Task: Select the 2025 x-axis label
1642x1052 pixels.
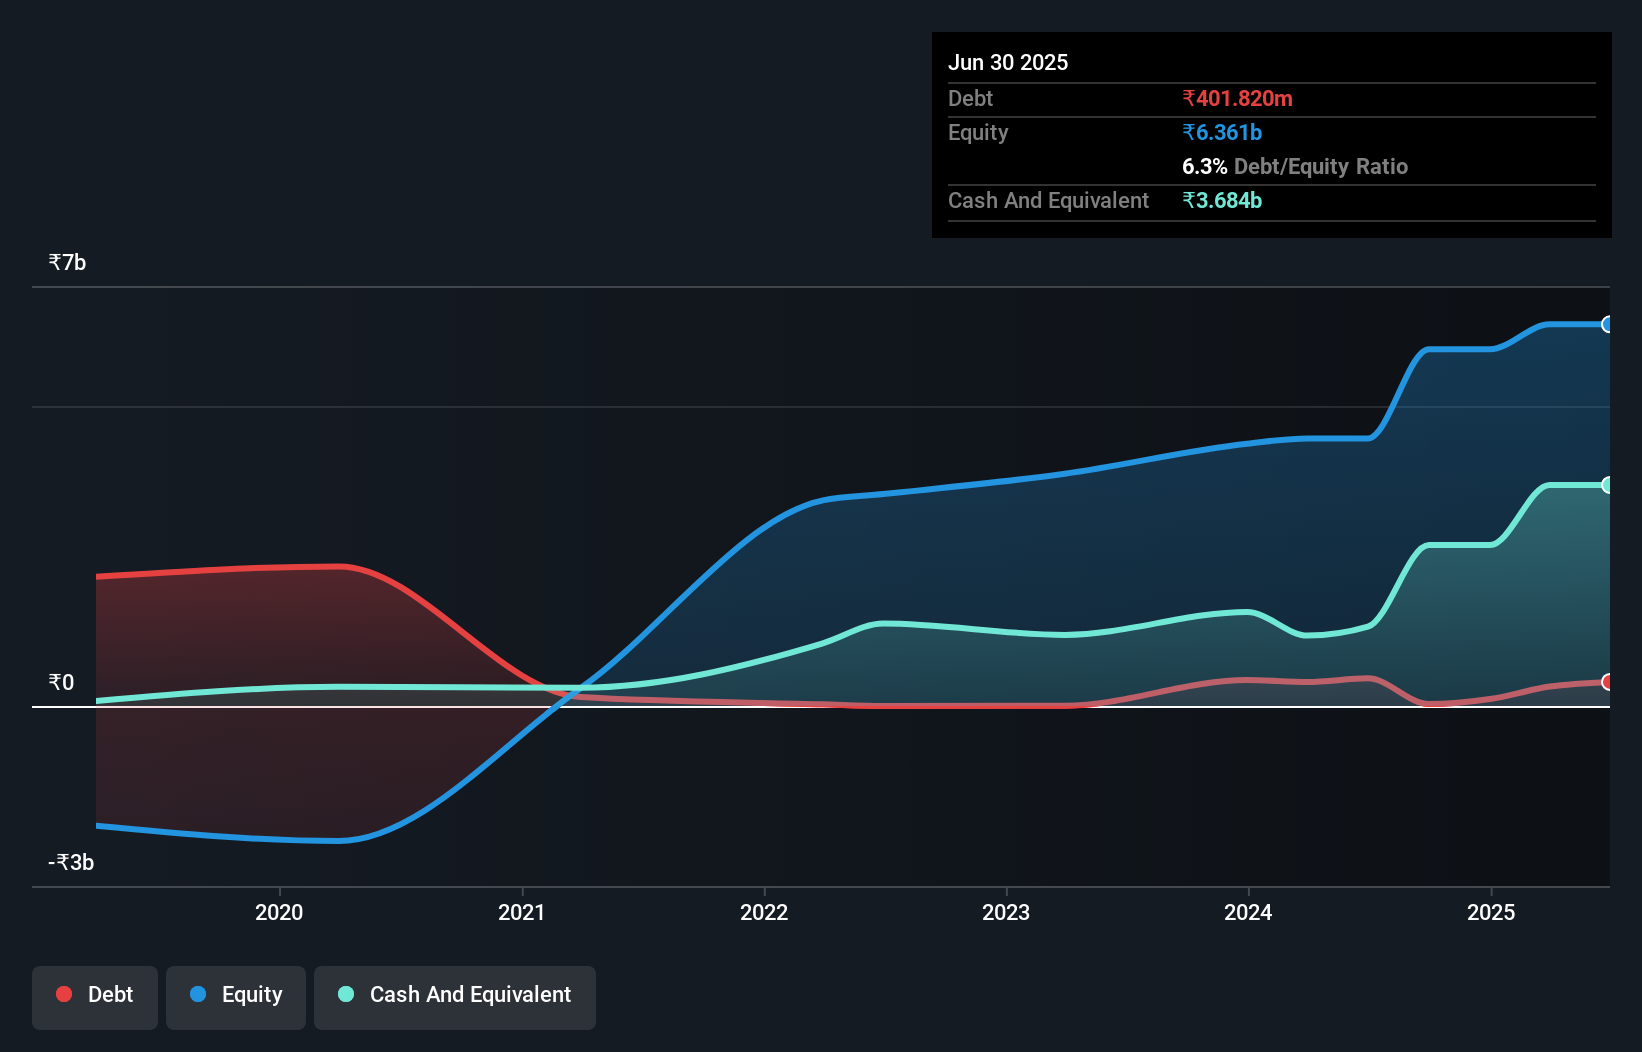Action: click(x=1491, y=912)
